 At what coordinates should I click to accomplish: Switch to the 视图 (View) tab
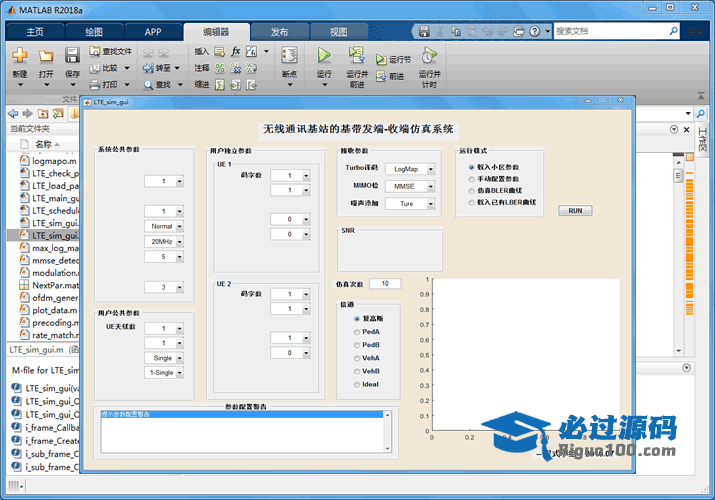[x=338, y=32]
